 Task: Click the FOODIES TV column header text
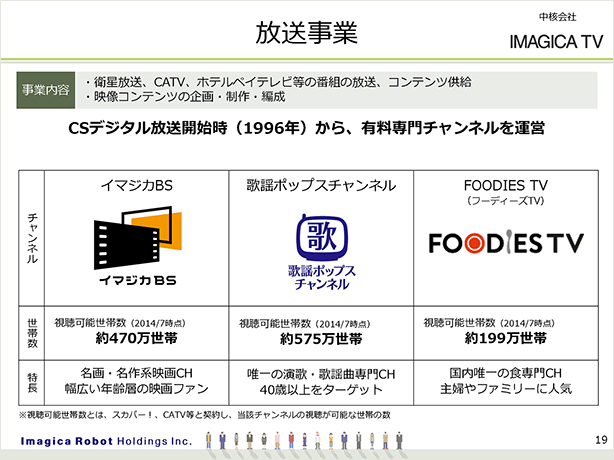pyautogui.click(x=506, y=185)
